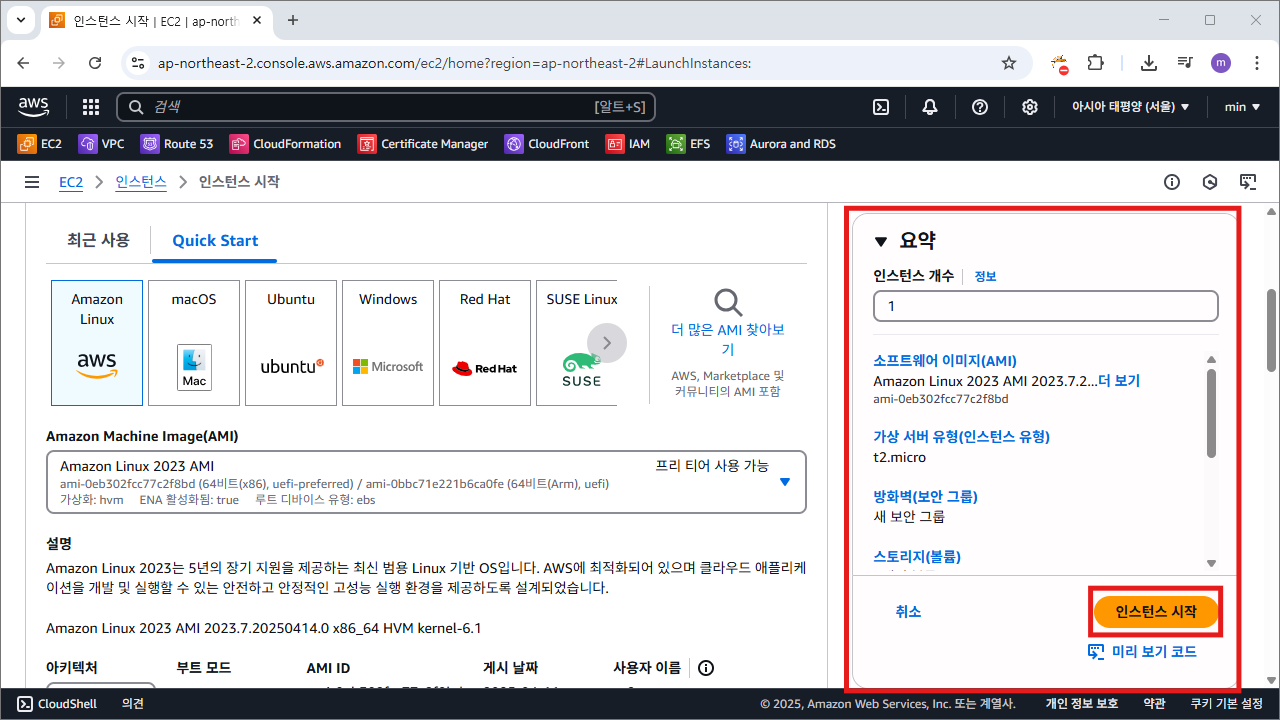This screenshot has height=720, width=1280.
Task: Click the 정보 link beside 인스턴스 개수
Action: (x=985, y=277)
